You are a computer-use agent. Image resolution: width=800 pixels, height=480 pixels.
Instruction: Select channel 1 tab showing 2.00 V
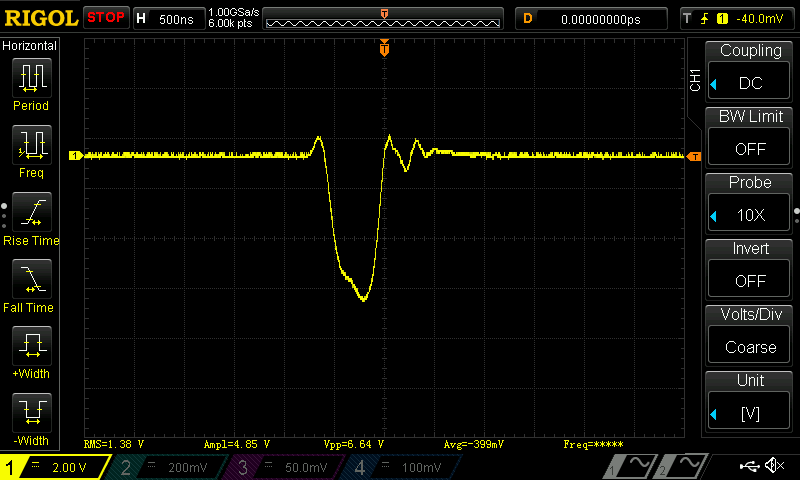[x=55, y=467]
